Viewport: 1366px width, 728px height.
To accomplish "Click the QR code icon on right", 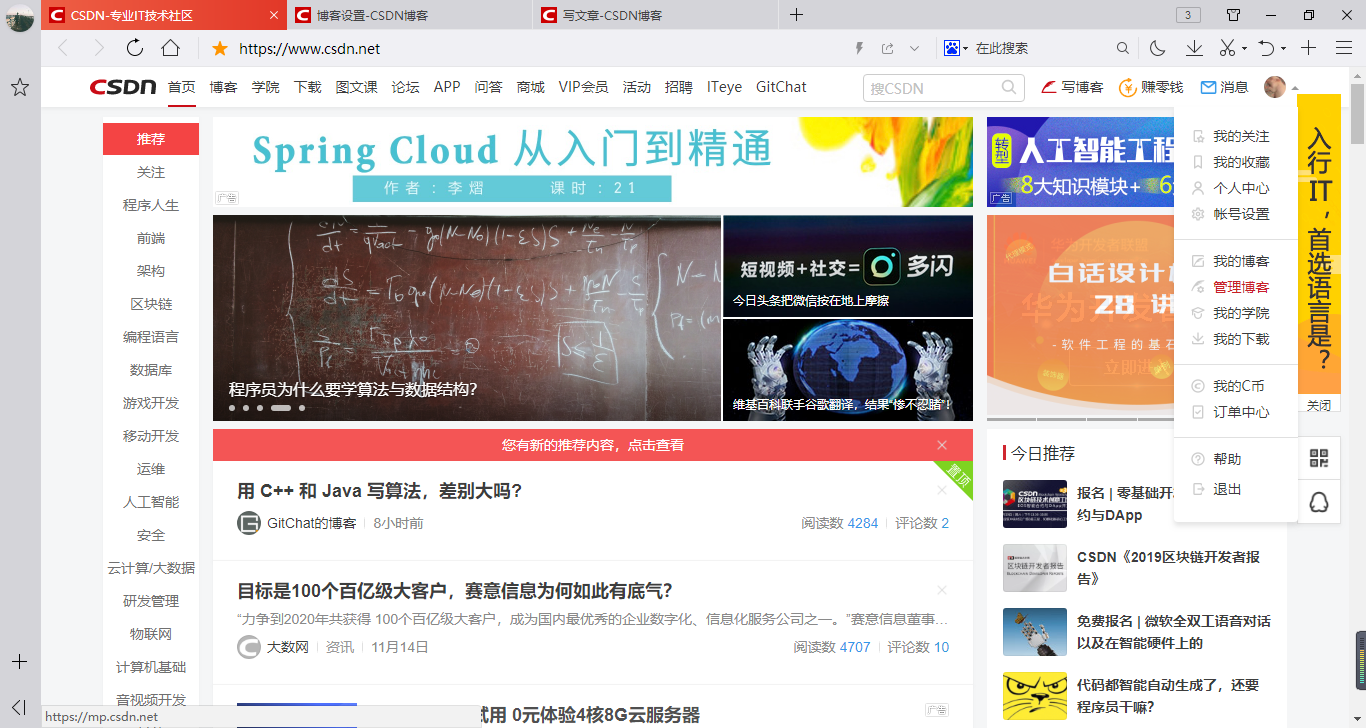I will pyautogui.click(x=1319, y=458).
